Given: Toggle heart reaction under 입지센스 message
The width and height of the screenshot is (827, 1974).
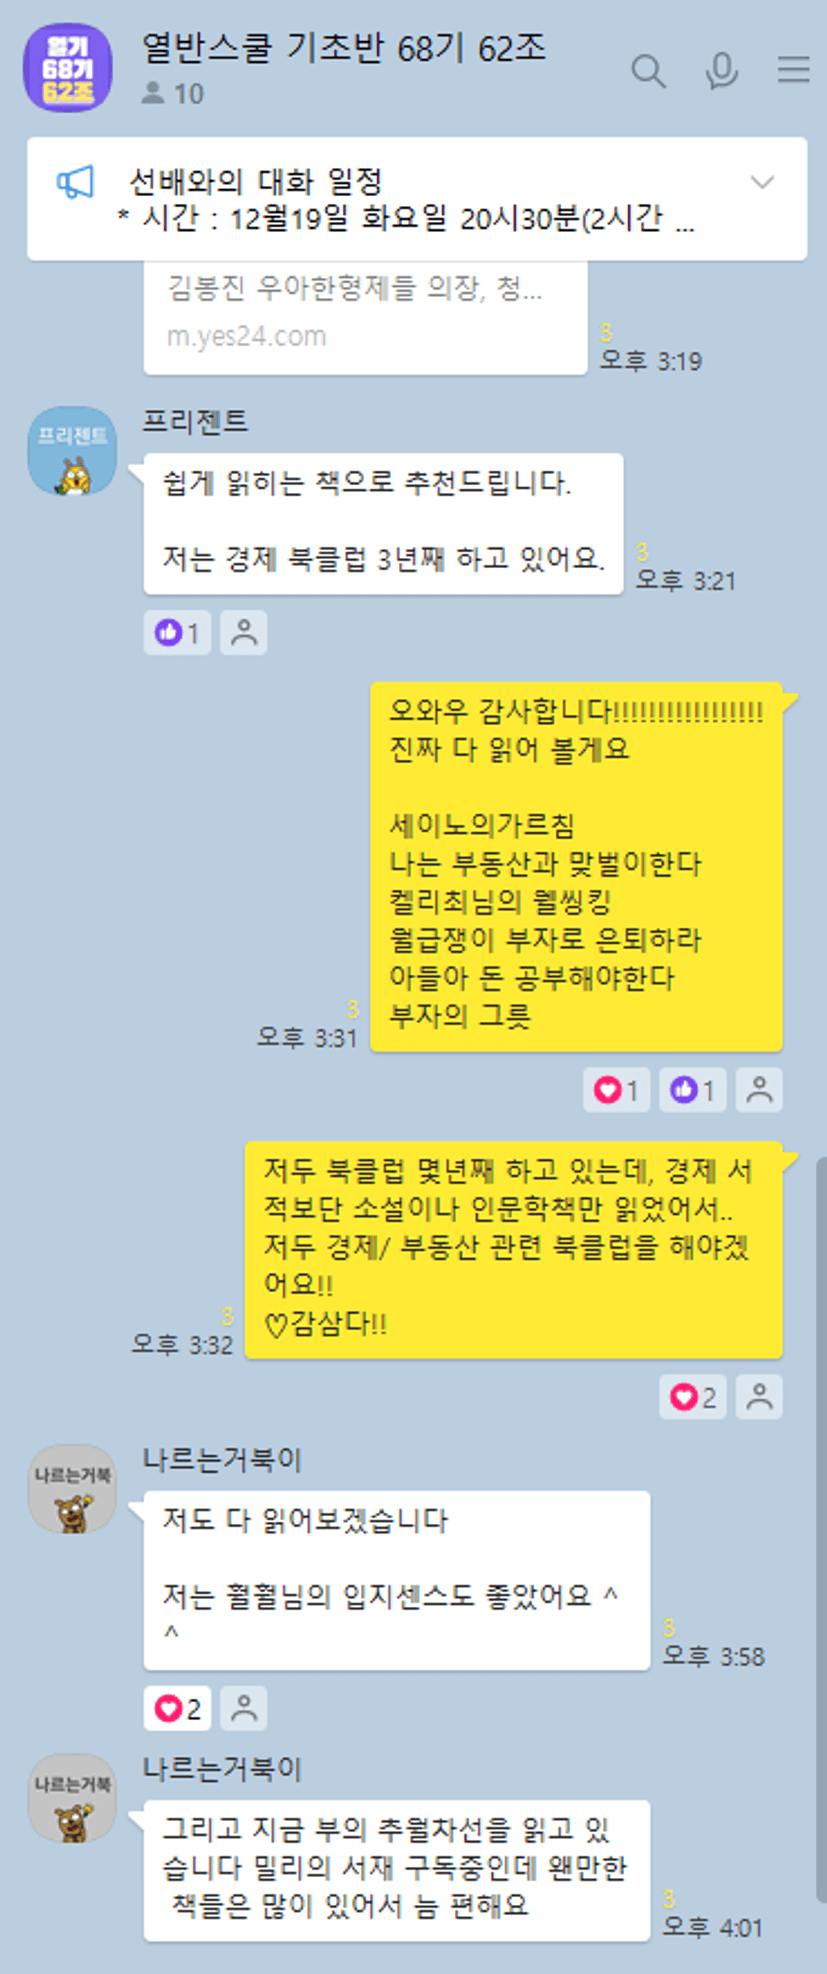Looking at the screenshot, I should click(177, 1708).
